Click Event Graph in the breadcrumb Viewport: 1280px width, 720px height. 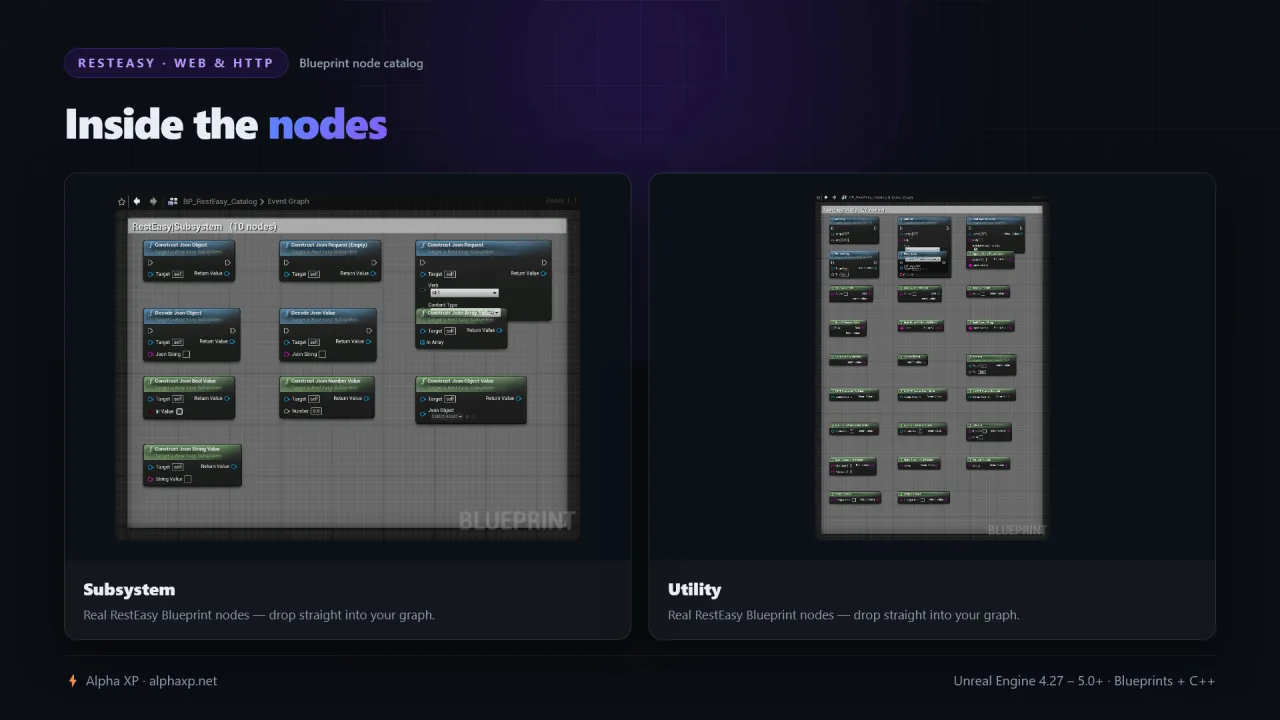click(x=288, y=201)
